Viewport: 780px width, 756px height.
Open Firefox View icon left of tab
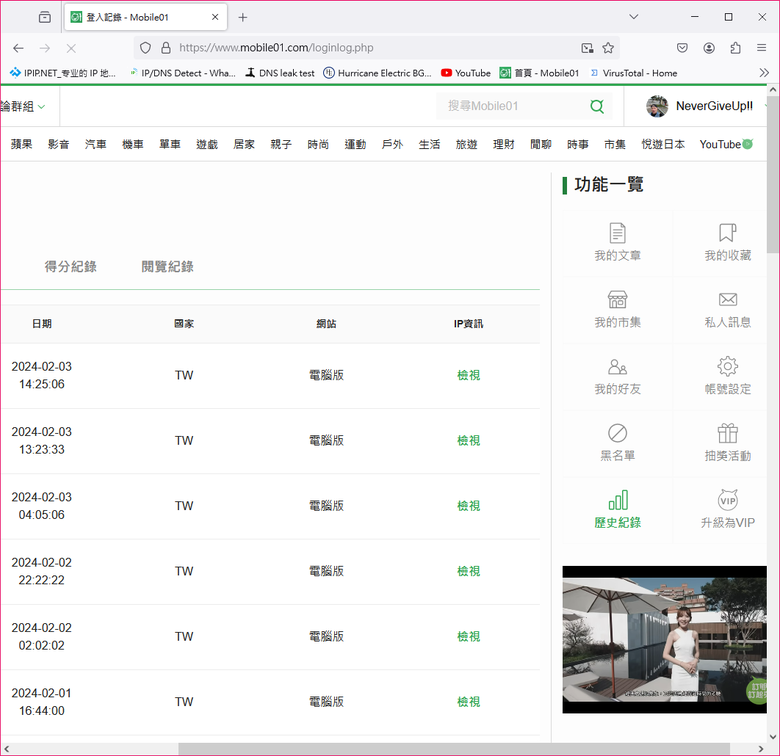pyautogui.click(x=45, y=17)
